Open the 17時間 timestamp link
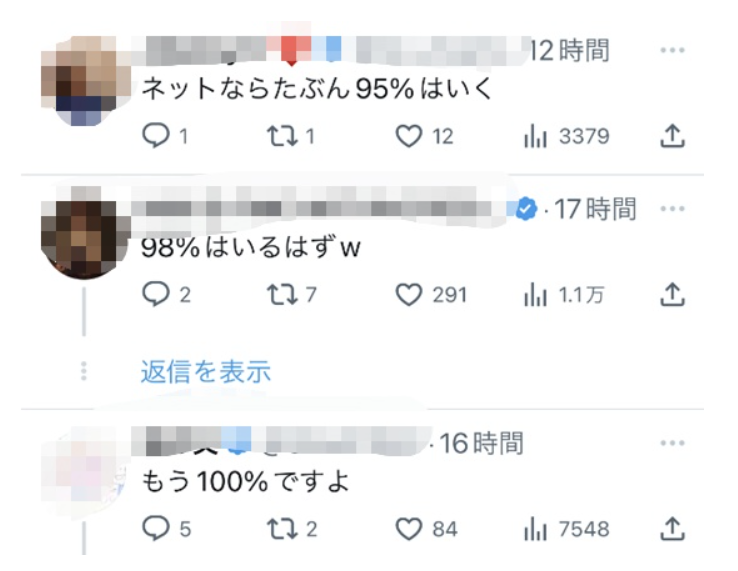Viewport: 738px width, 571px height. (595, 209)
